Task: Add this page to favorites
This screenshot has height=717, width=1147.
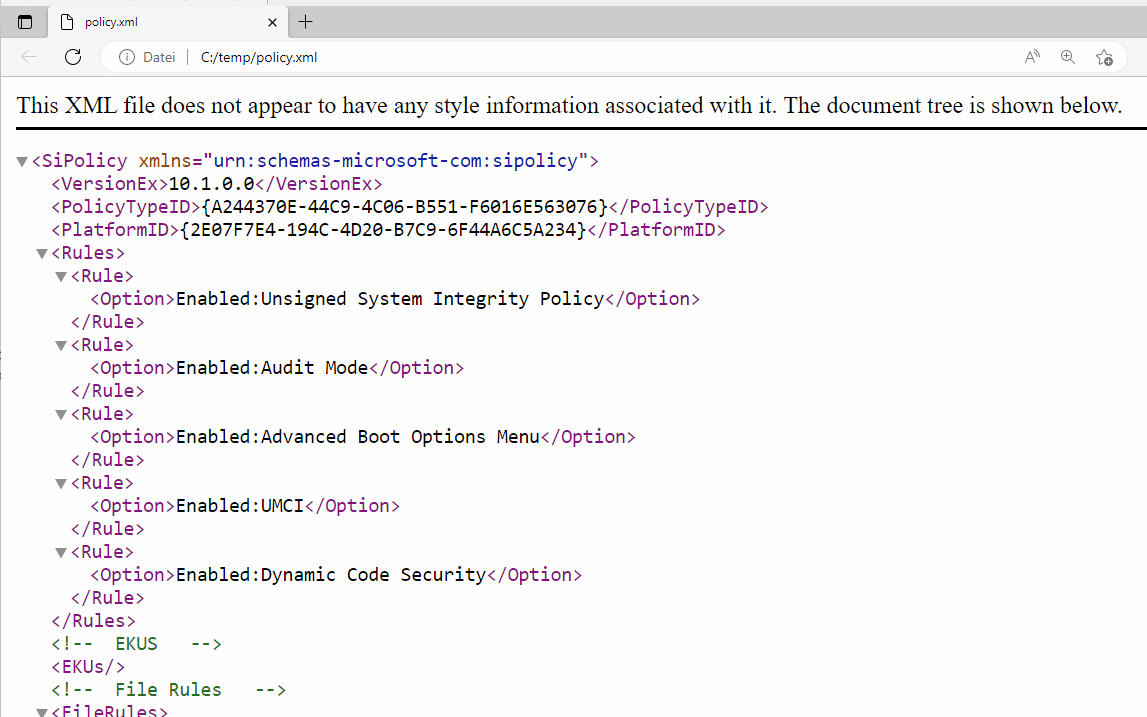Action: tap(1105, 58)
